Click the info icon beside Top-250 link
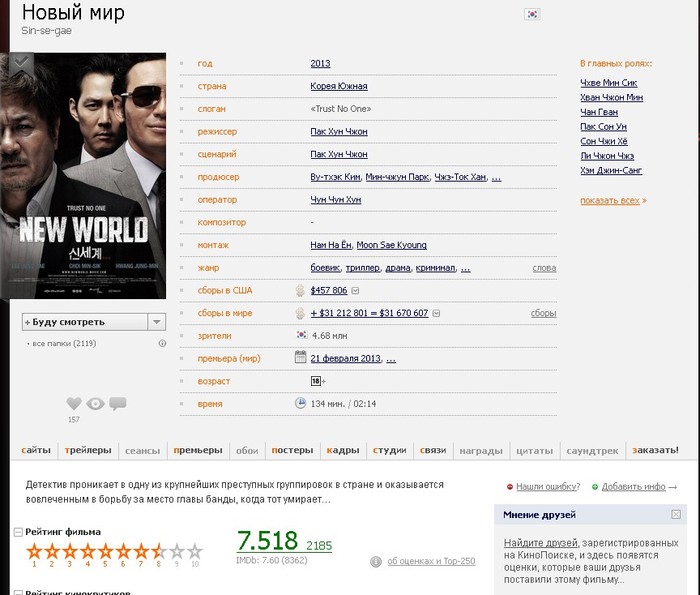This screenshot has height=595, width=700. [x=376, y=562]
